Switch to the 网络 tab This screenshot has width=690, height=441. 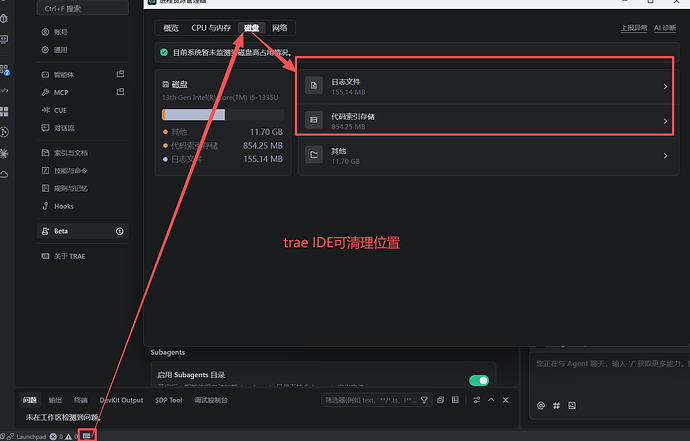click(x=279, y=28)
